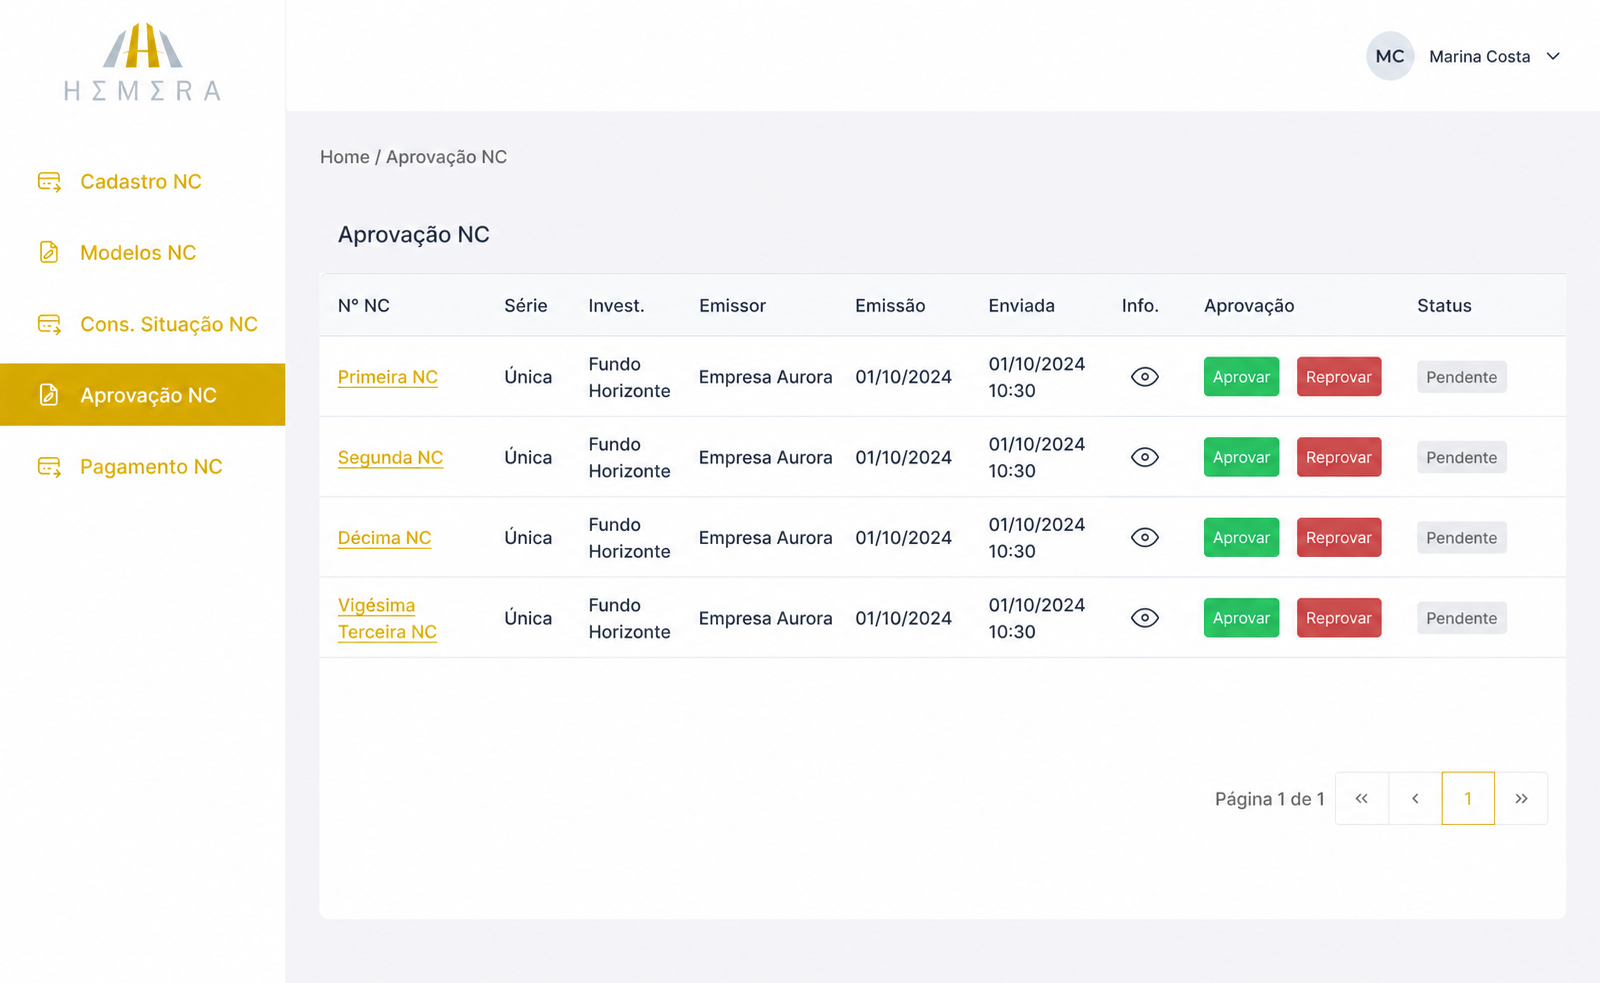1600x983 pixels.
Task: Click the Cadastro NC sidebar icon
Action: pos(49,182)
